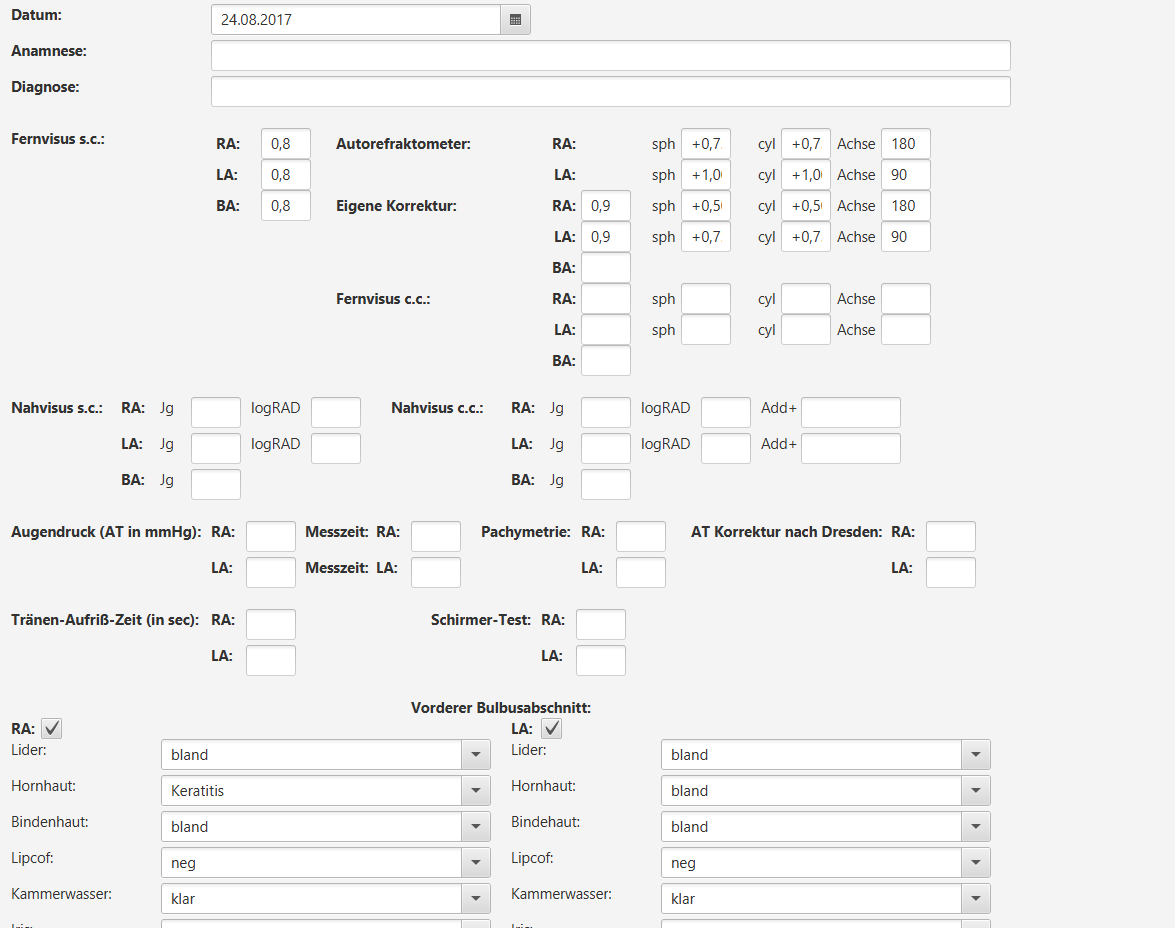Click Nahvisus c.c. LA Add+ field
Viewport: 1175px width, 928px height.
(x=851, y=448)
